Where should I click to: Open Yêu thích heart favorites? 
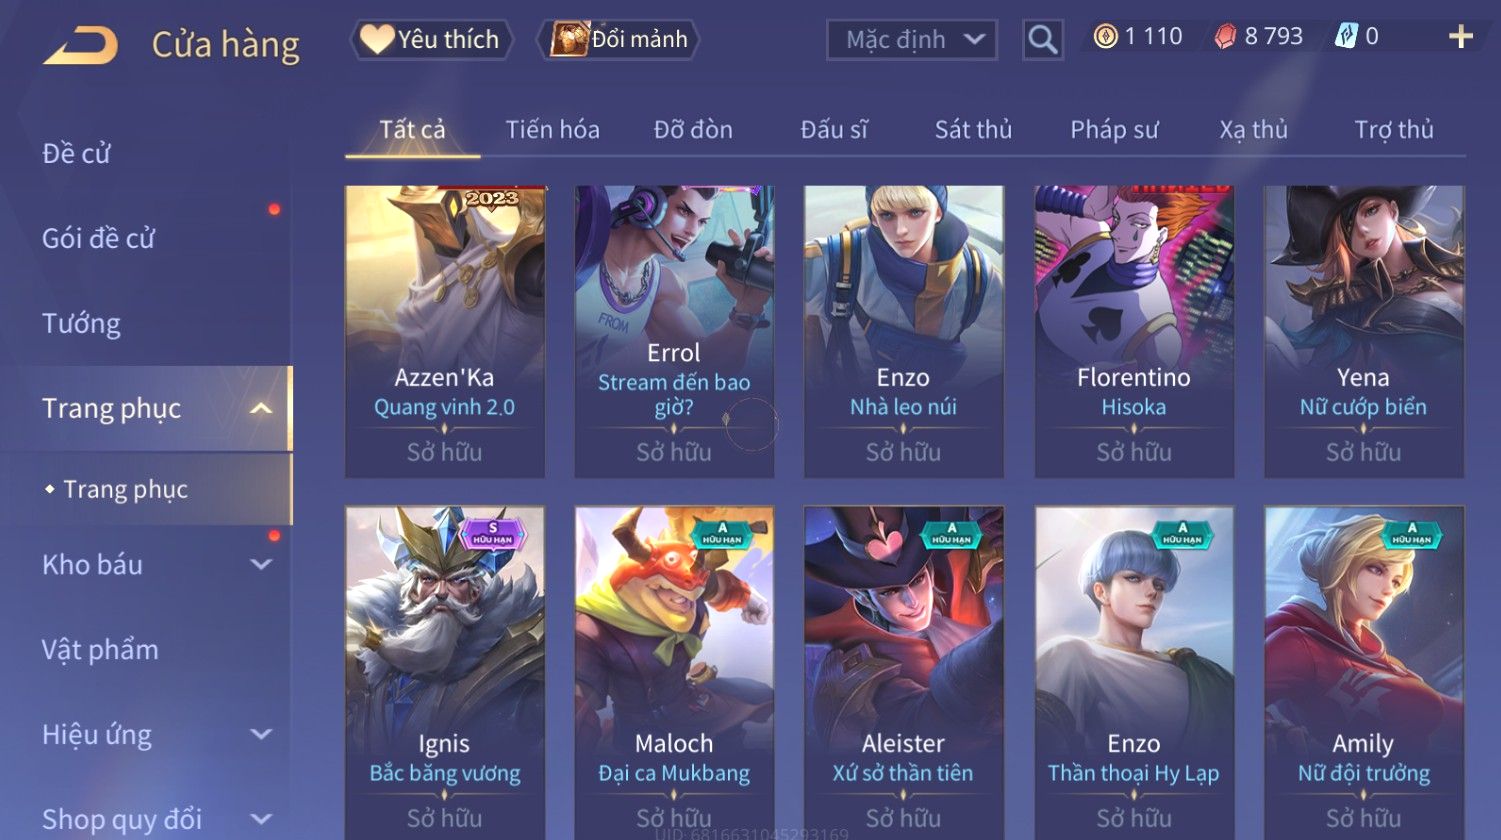(x=431, y=40)
